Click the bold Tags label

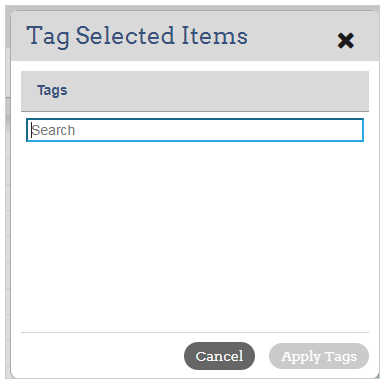pyautogui.click(x=52, y=90)
